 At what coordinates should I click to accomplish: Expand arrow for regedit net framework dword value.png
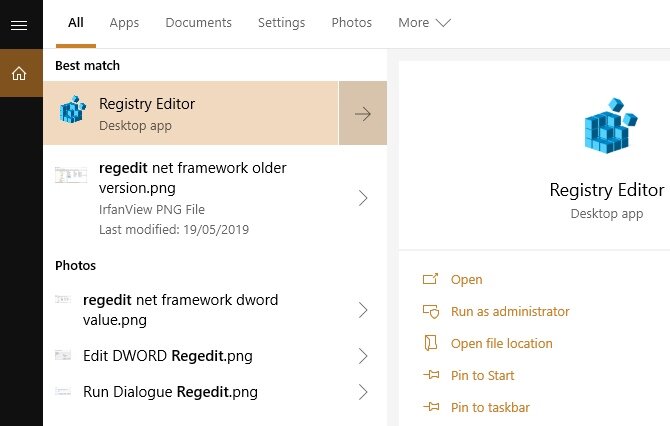[363, 310]
